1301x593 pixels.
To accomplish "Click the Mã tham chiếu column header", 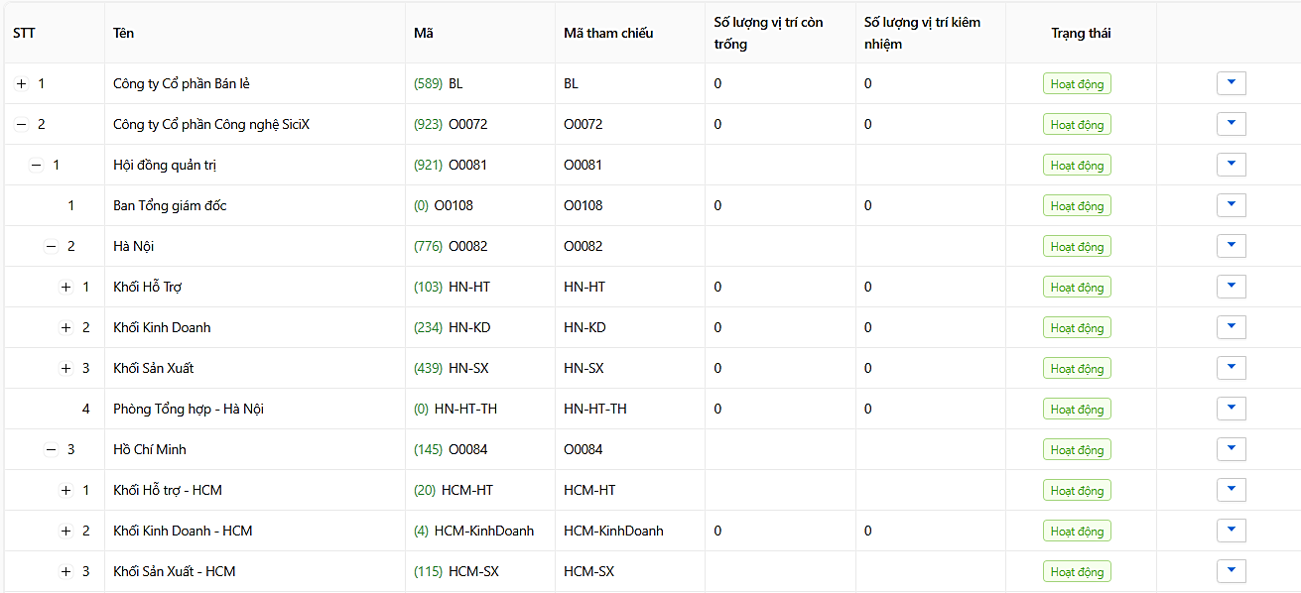I will [x=608, y=33].
